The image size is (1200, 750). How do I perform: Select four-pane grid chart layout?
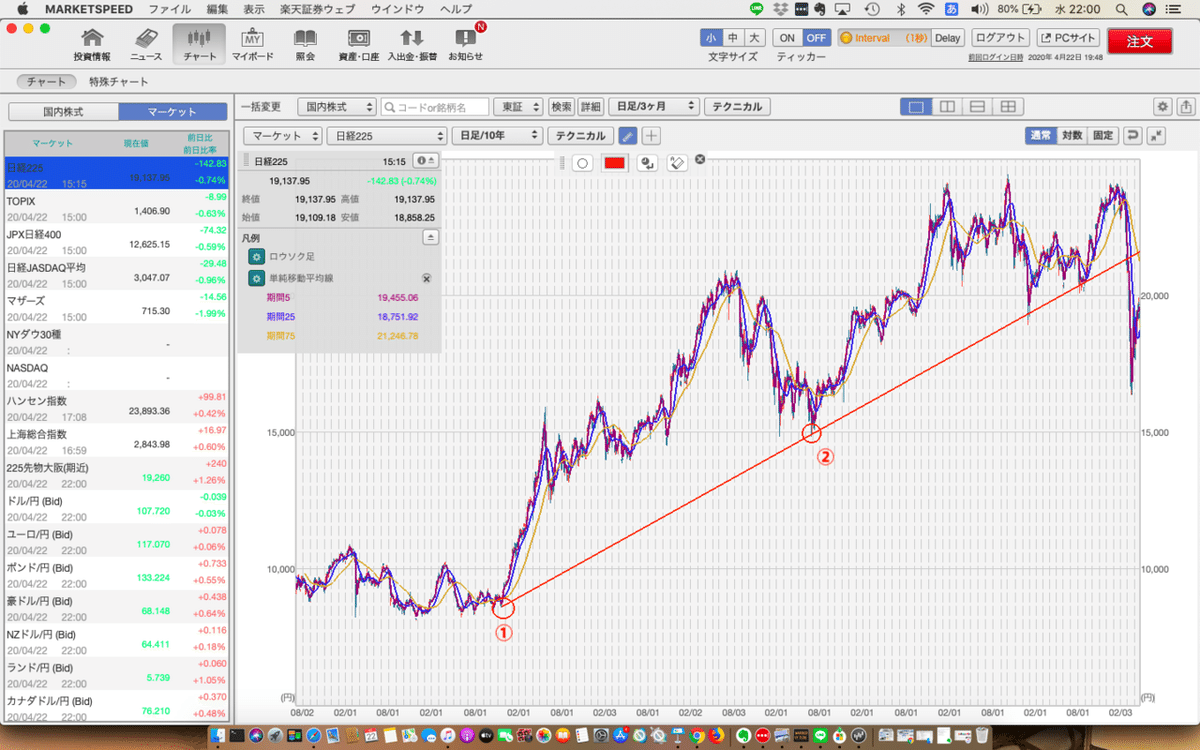[x=1009, y=106]
